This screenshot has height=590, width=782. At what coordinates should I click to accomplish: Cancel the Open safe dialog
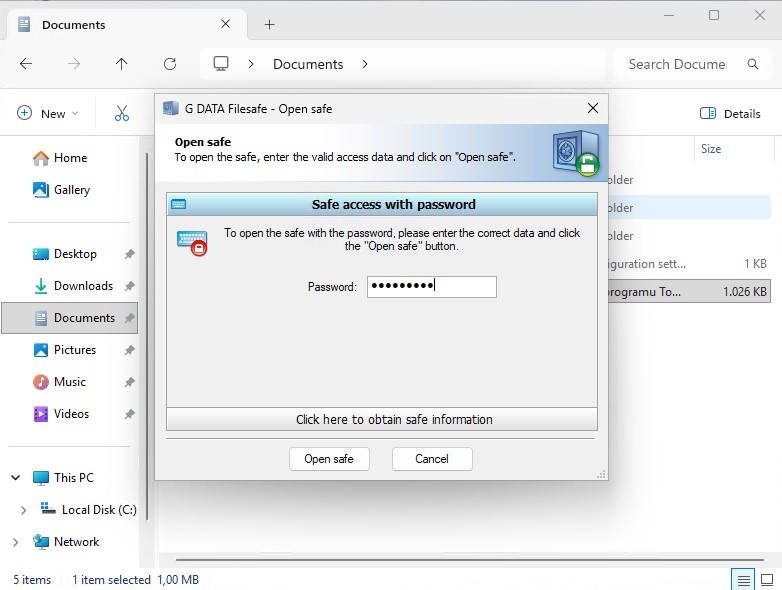tap(432, 458)
